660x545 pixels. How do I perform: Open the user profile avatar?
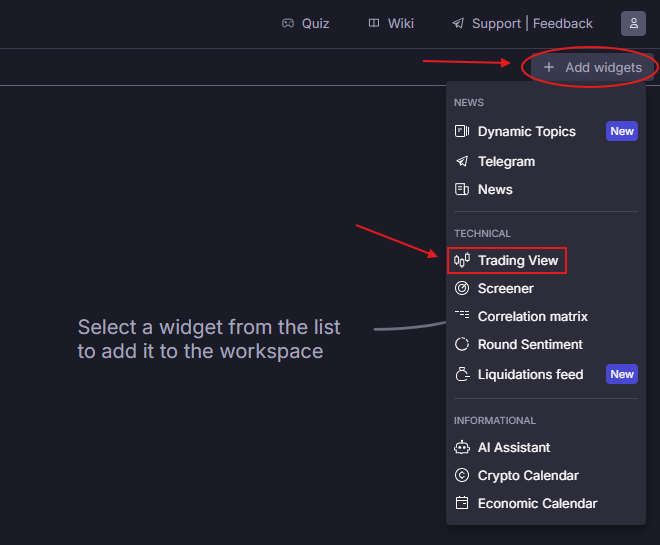pyautogui.click(x=633, y=23)
